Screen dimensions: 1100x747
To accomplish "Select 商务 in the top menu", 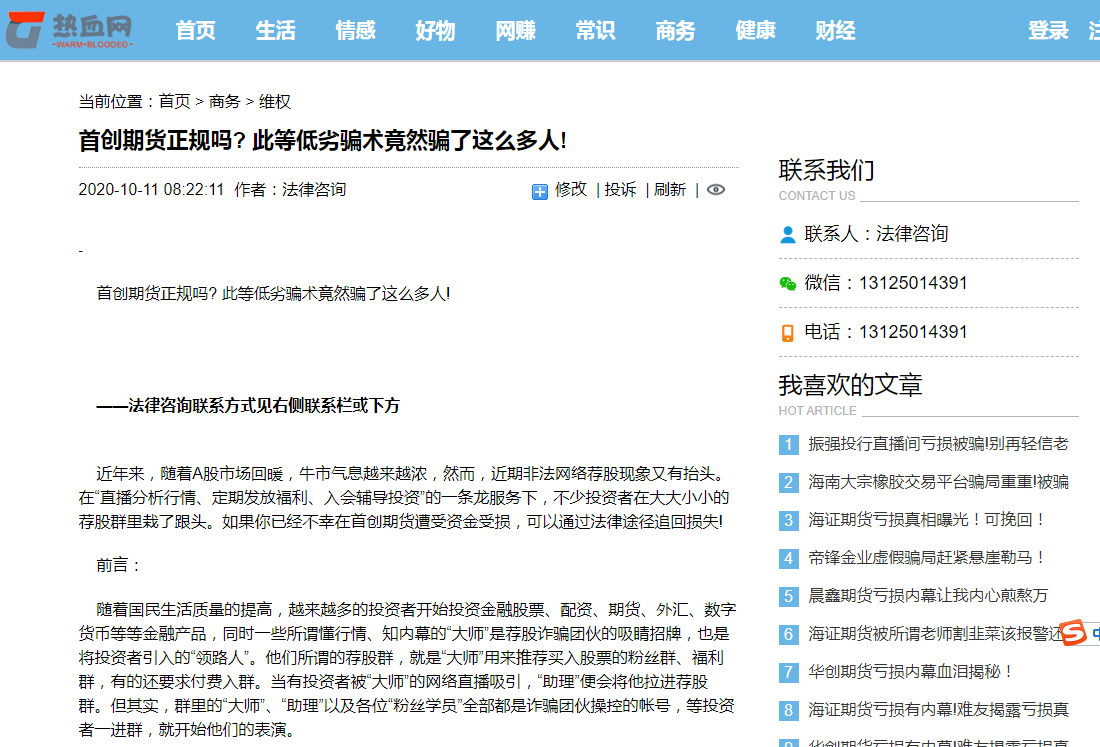I will 675,30.
